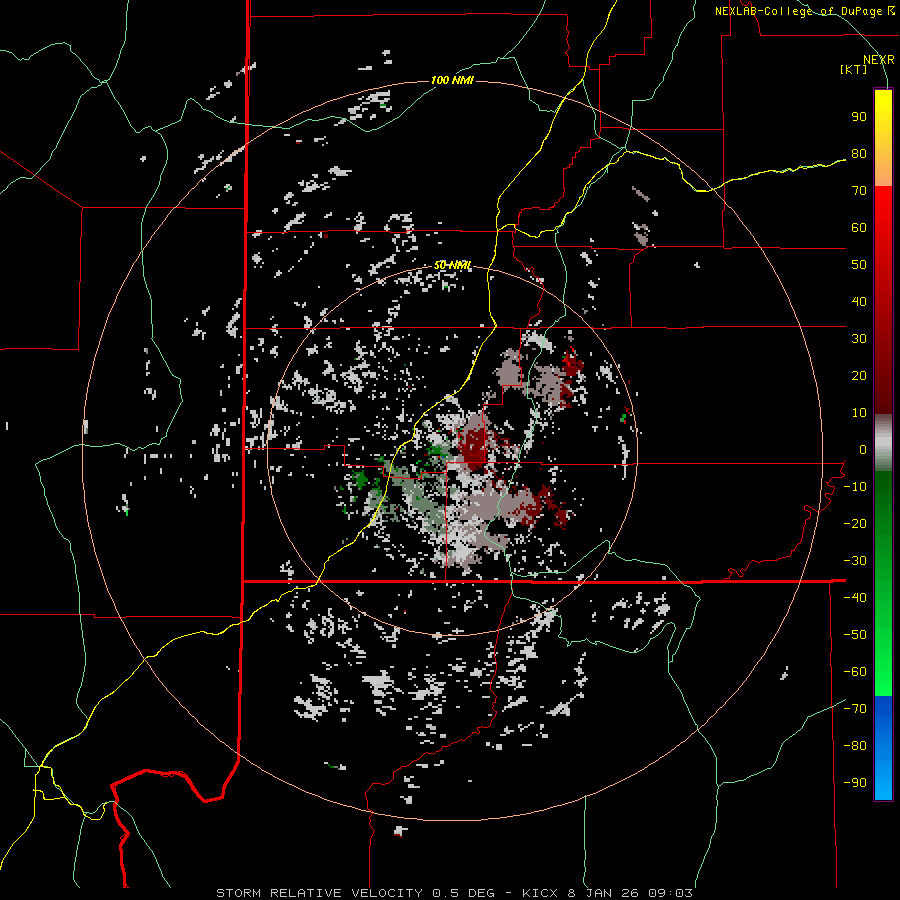Click the KT units label above scale
Image resolution: width=900 pixels, height=900 pixels.
[853, 69]
